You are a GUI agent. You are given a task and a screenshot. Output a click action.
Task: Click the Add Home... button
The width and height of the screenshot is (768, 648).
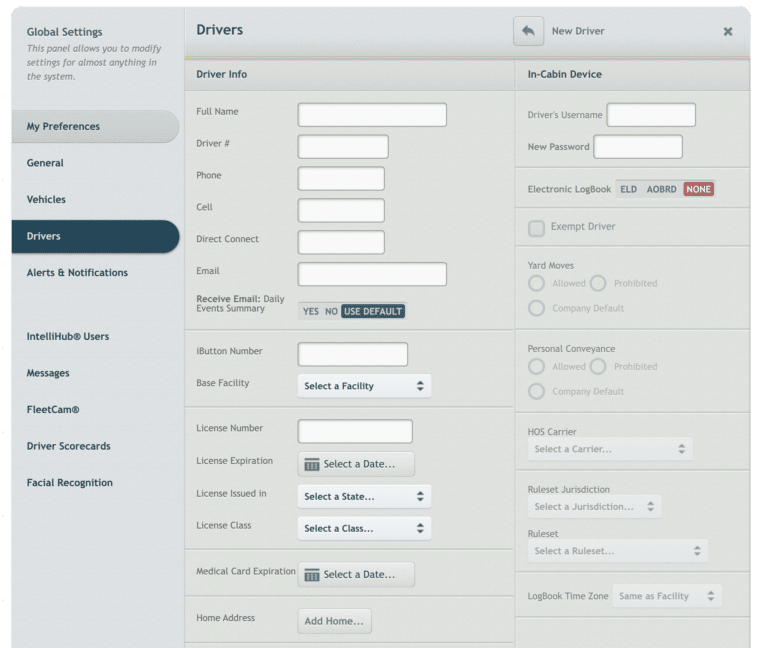(335, 621)
